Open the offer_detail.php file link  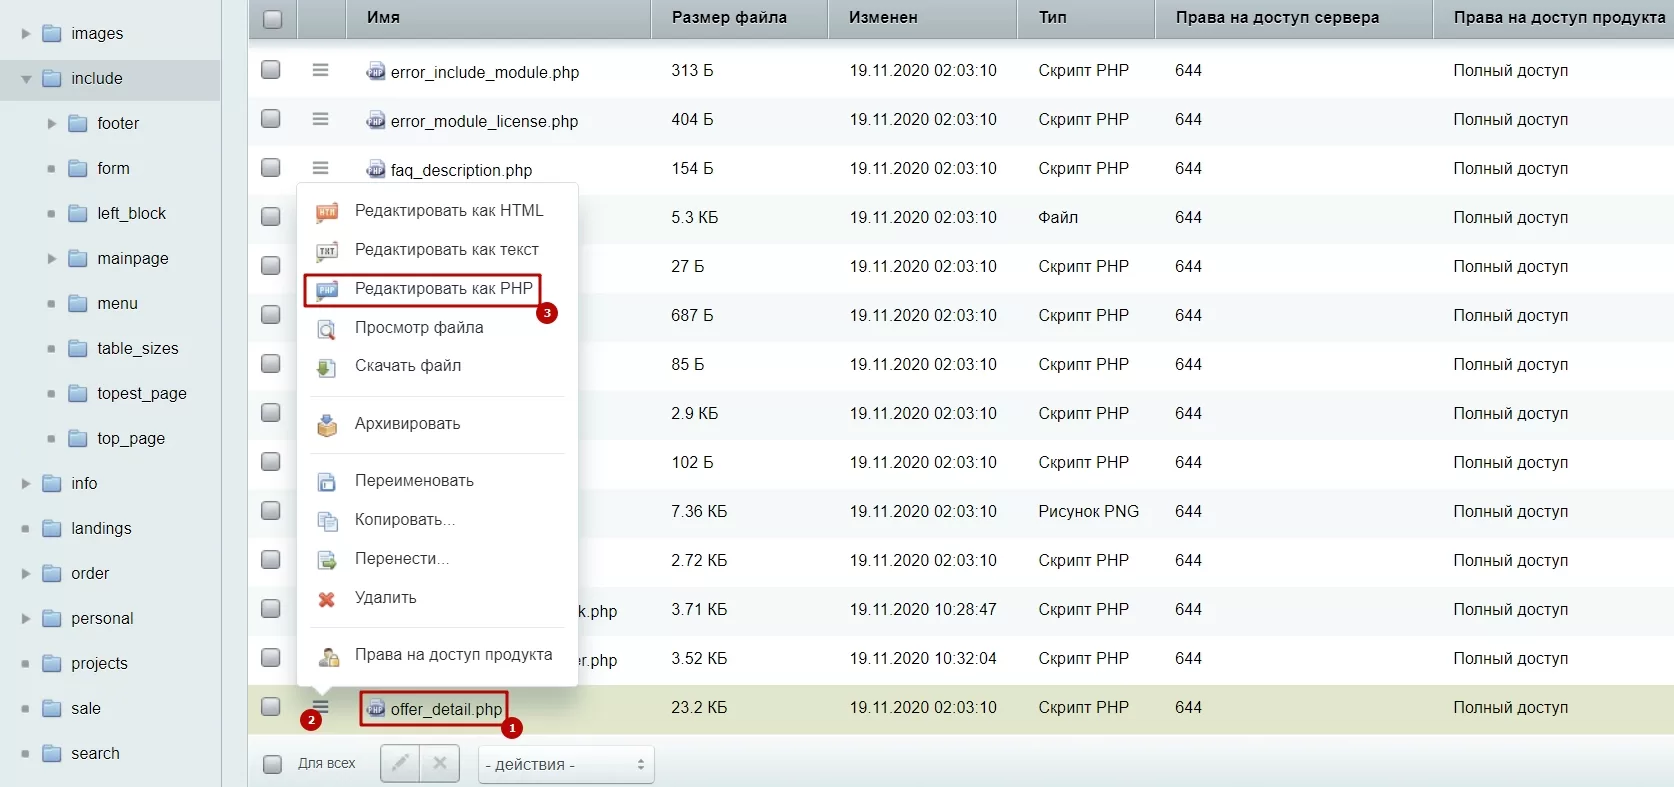pyautogui.click(x=446, y=709)
